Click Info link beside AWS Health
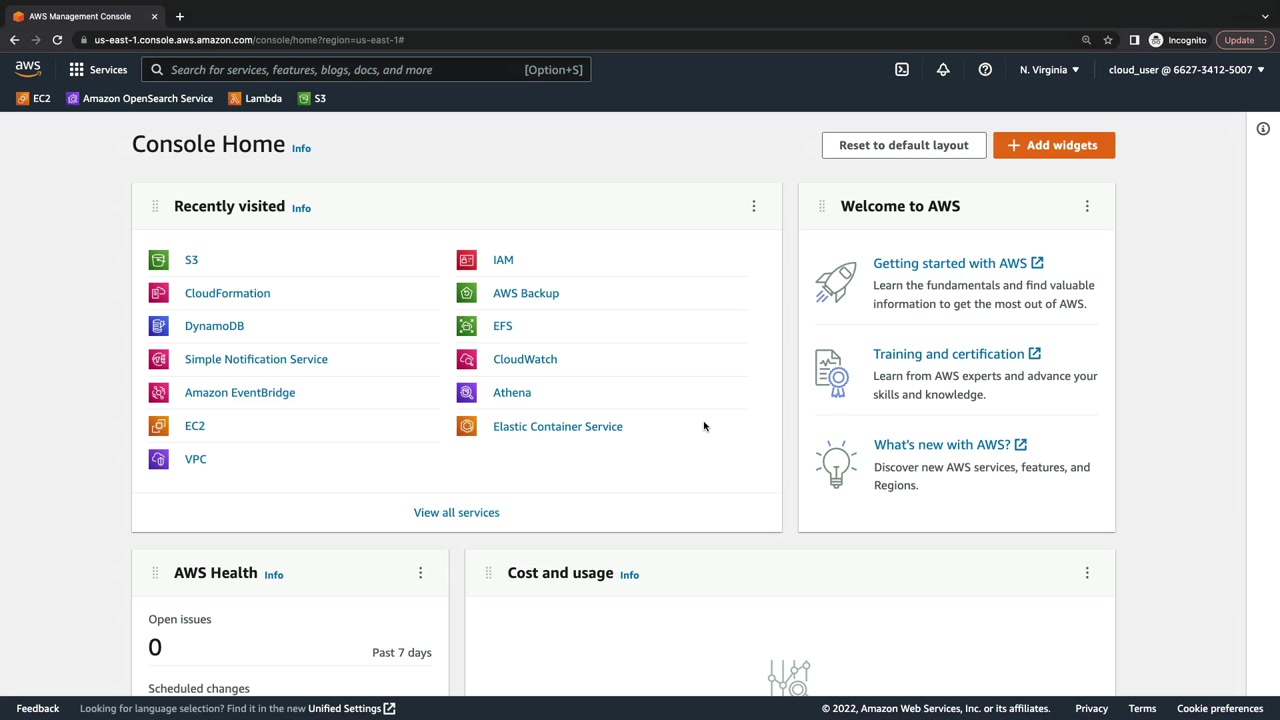1280x720 pixels. (274, 575)
